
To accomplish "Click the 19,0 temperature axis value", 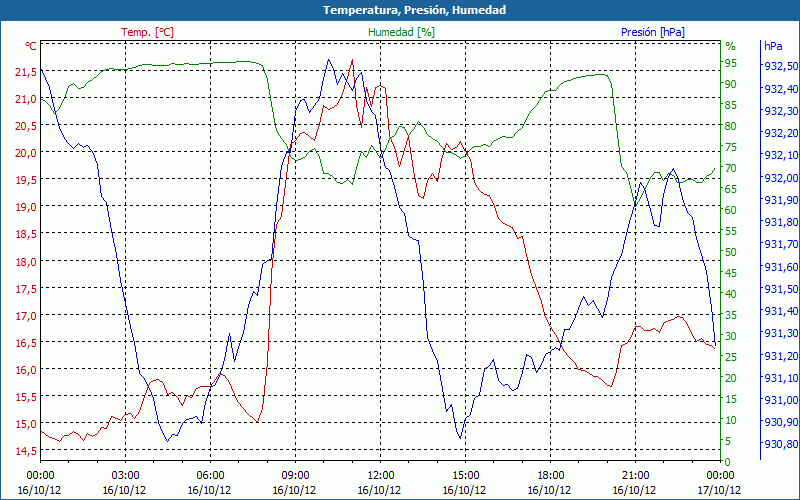I will (x=26, y=207).
